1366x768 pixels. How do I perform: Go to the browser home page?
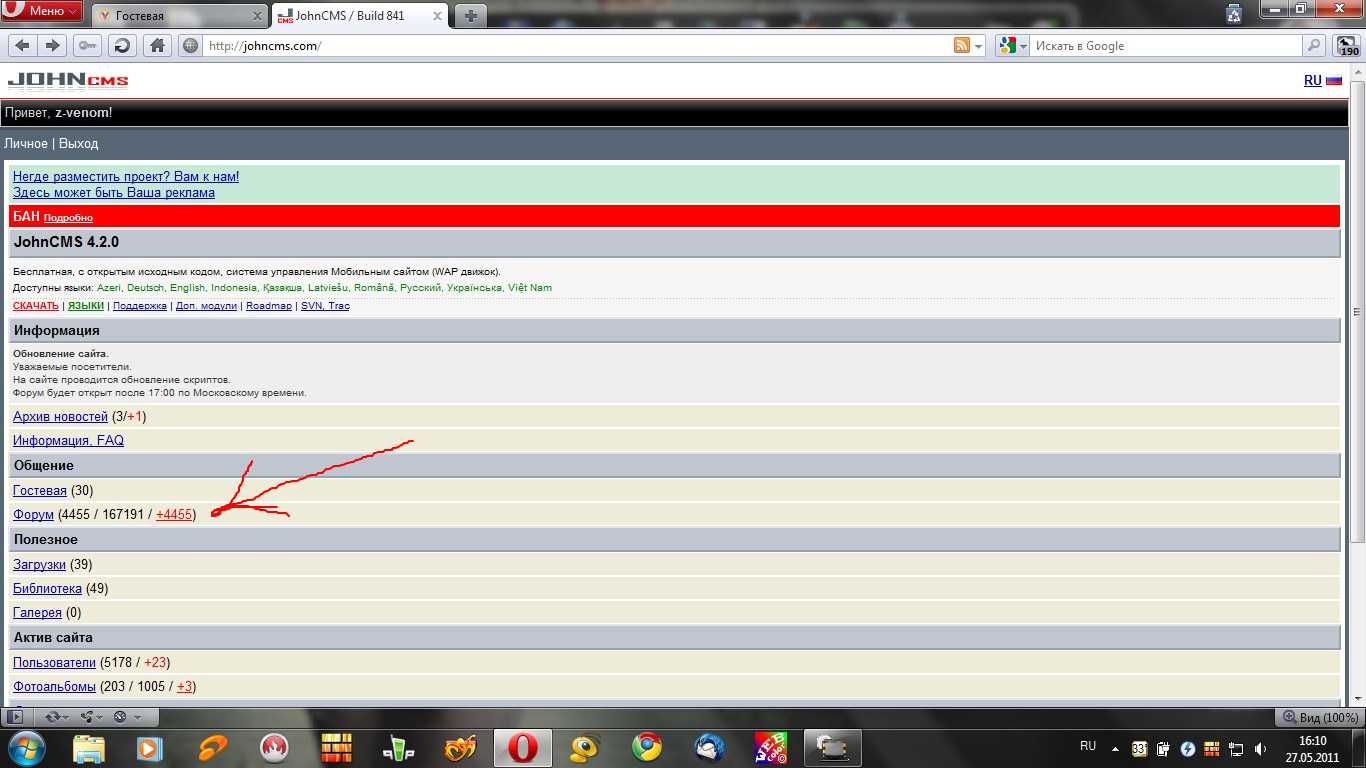157,45
